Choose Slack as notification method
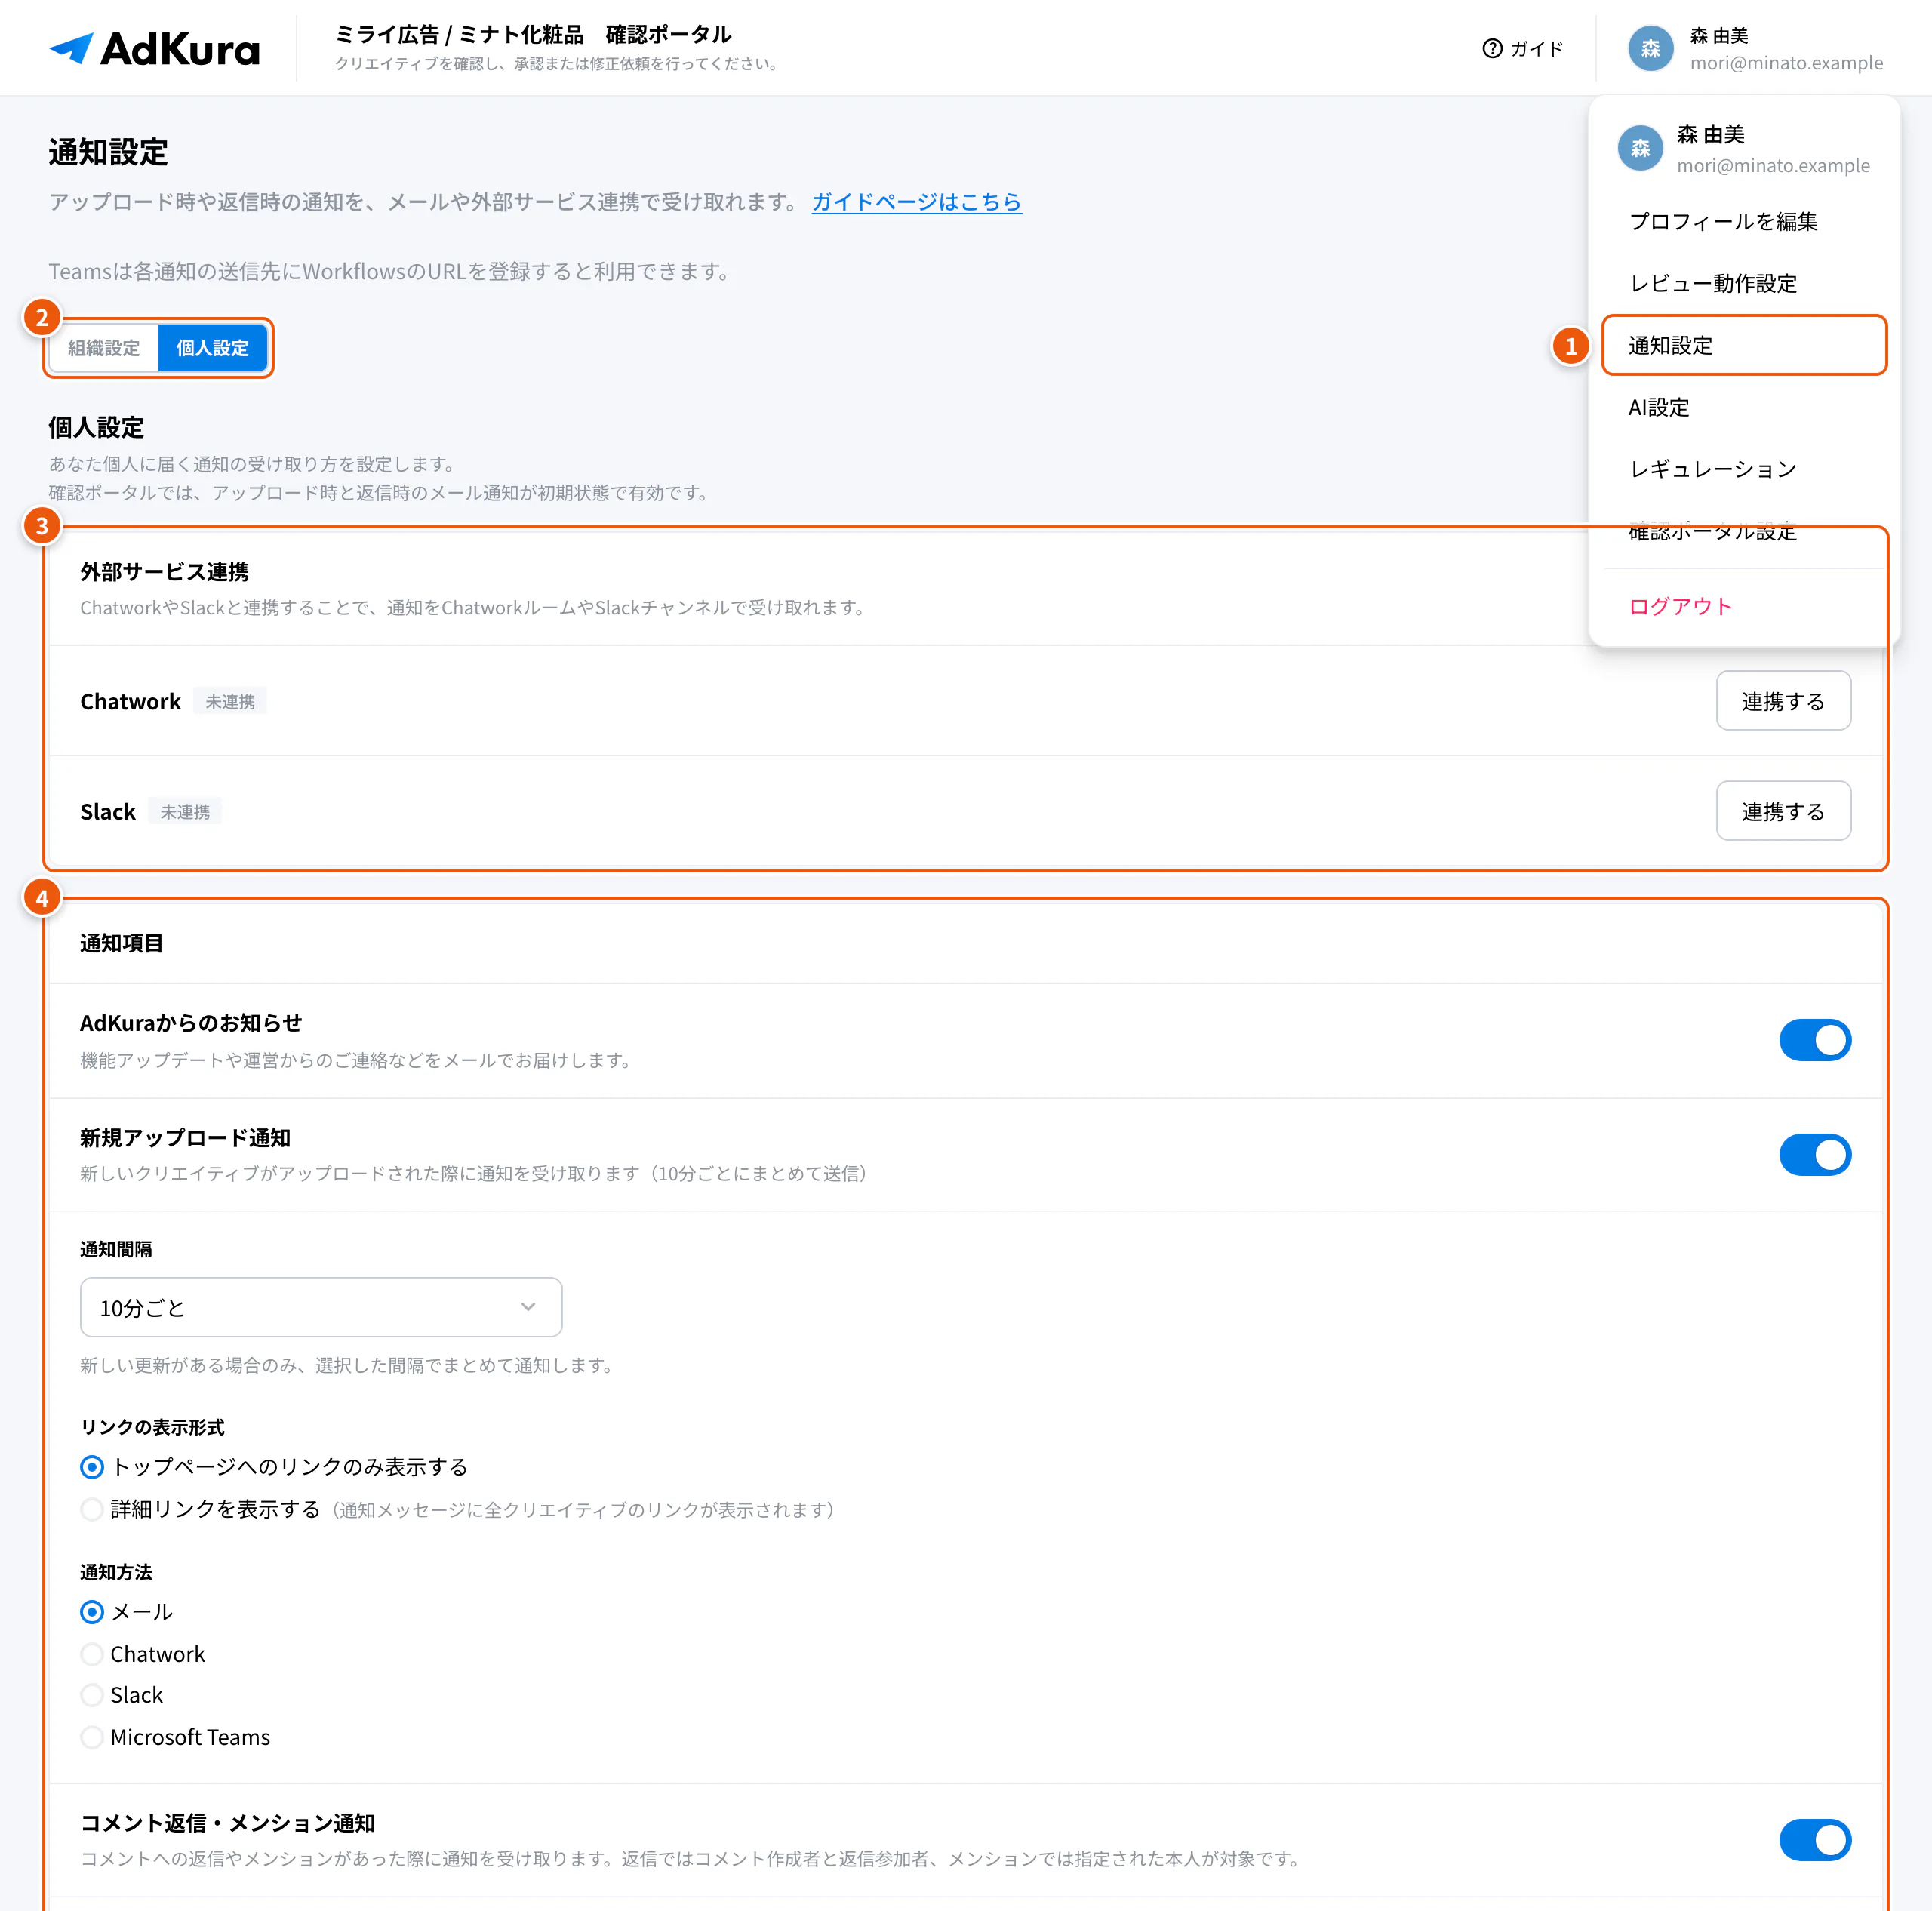 coord(92,1695)
